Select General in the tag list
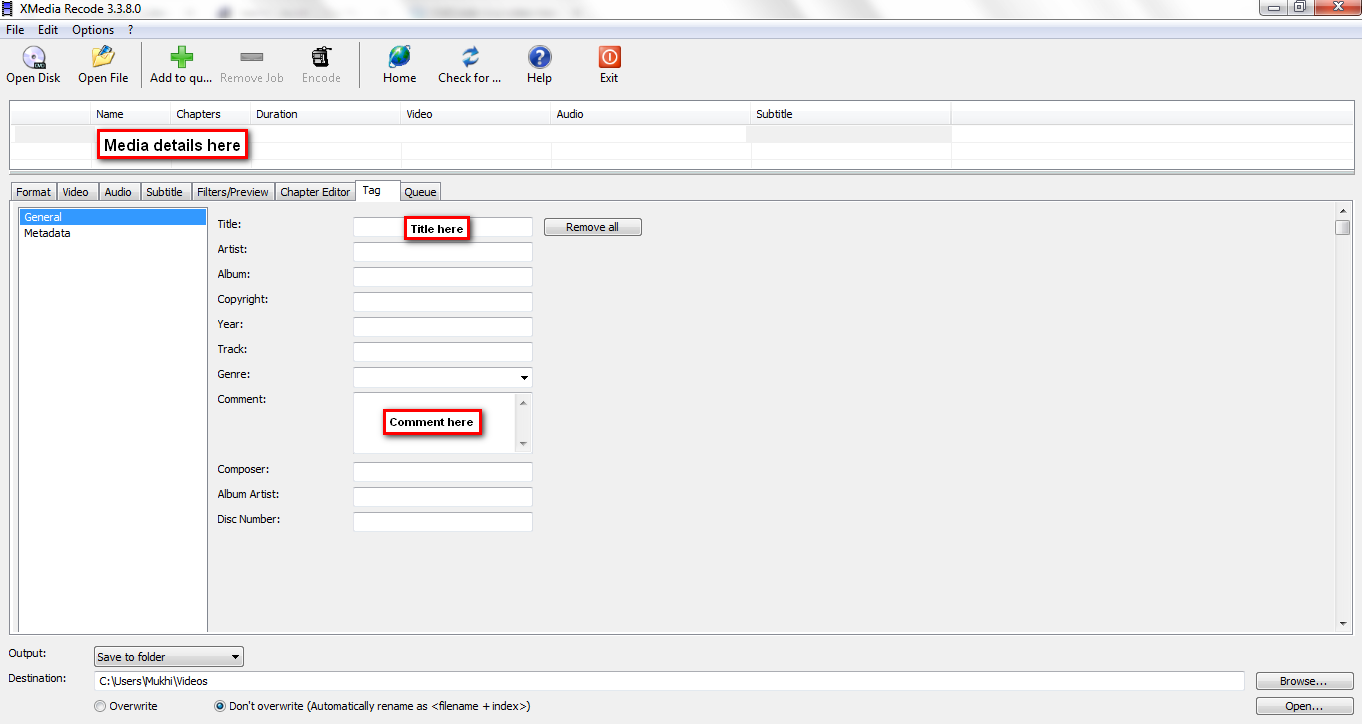 point(113,217)
